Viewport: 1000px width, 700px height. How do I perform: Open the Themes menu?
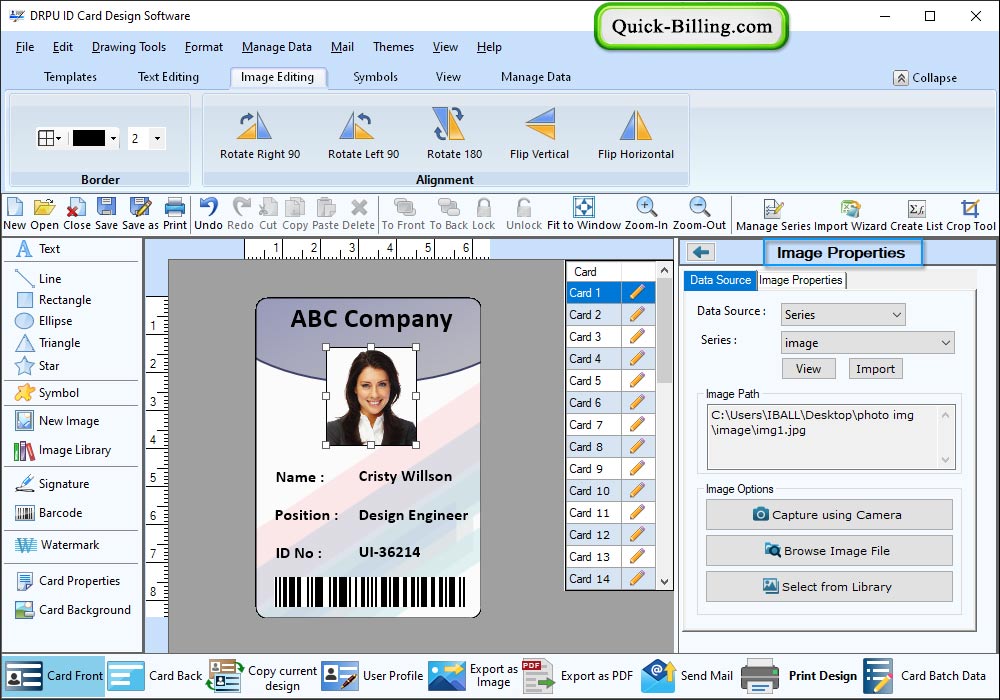tap(393, 47)
